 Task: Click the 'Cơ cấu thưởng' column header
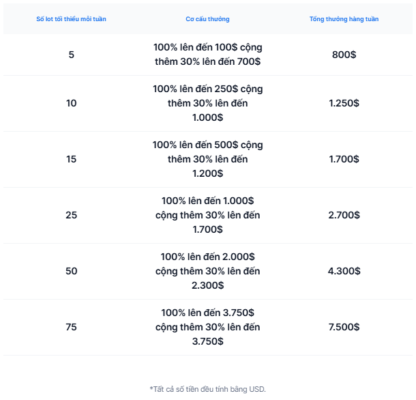tap(208, 19)
